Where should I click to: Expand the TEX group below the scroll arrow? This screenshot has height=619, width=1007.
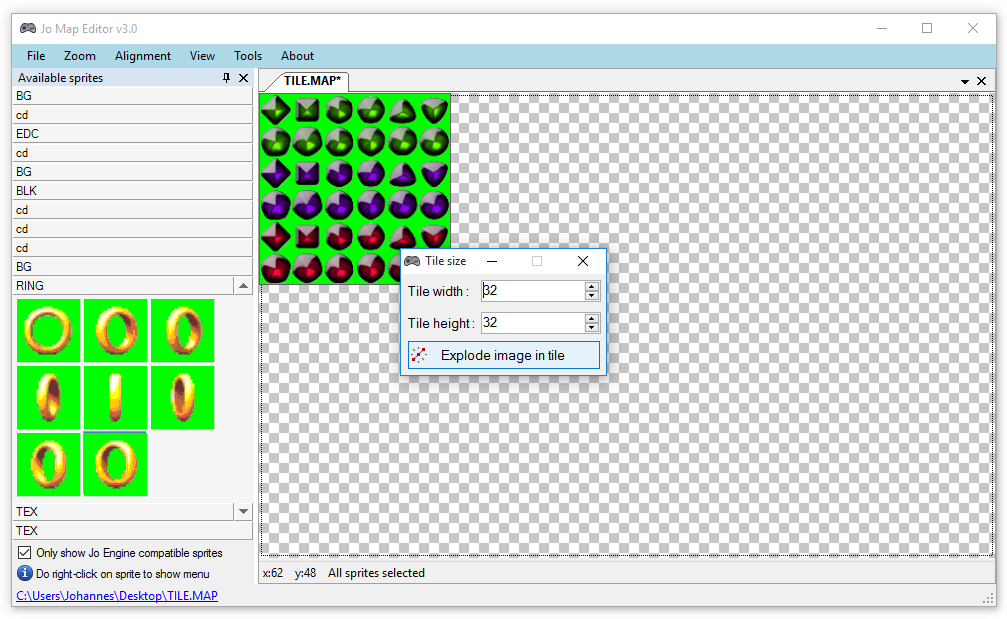(133, 530)
